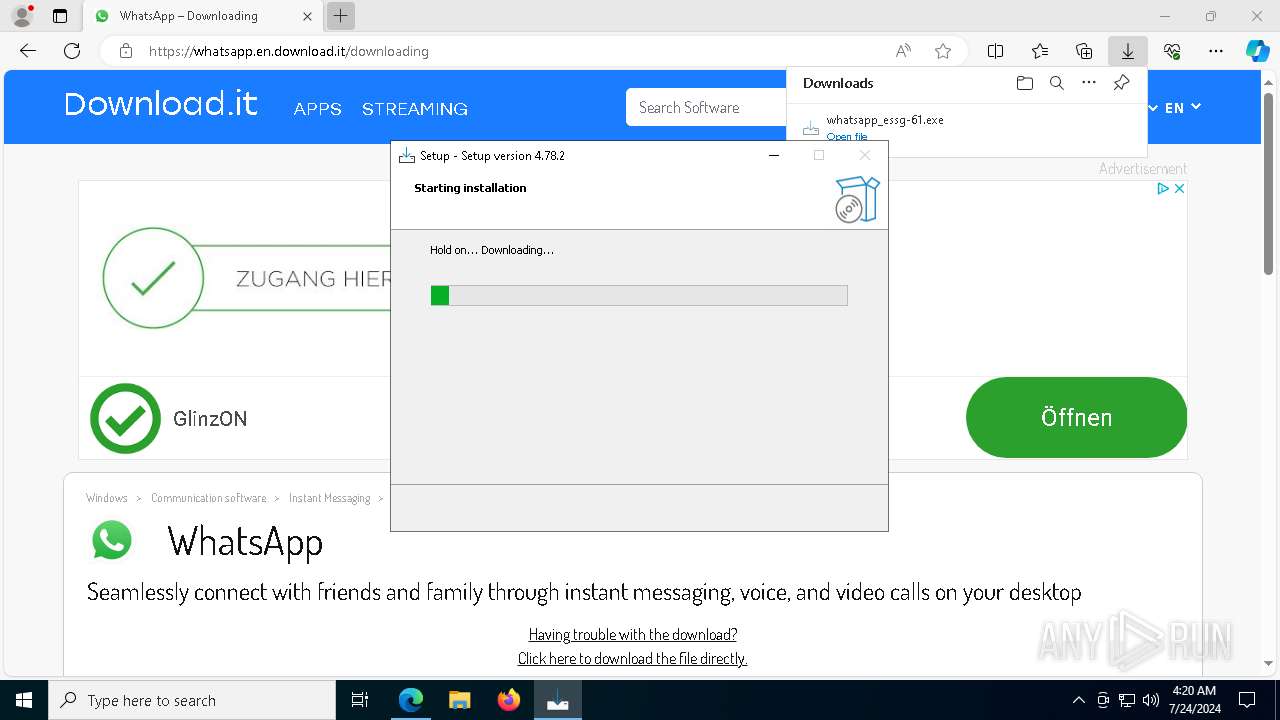Open Edge Settings and more menu
Screen dimensions: 1280x720
click(x=1216, y=51)
